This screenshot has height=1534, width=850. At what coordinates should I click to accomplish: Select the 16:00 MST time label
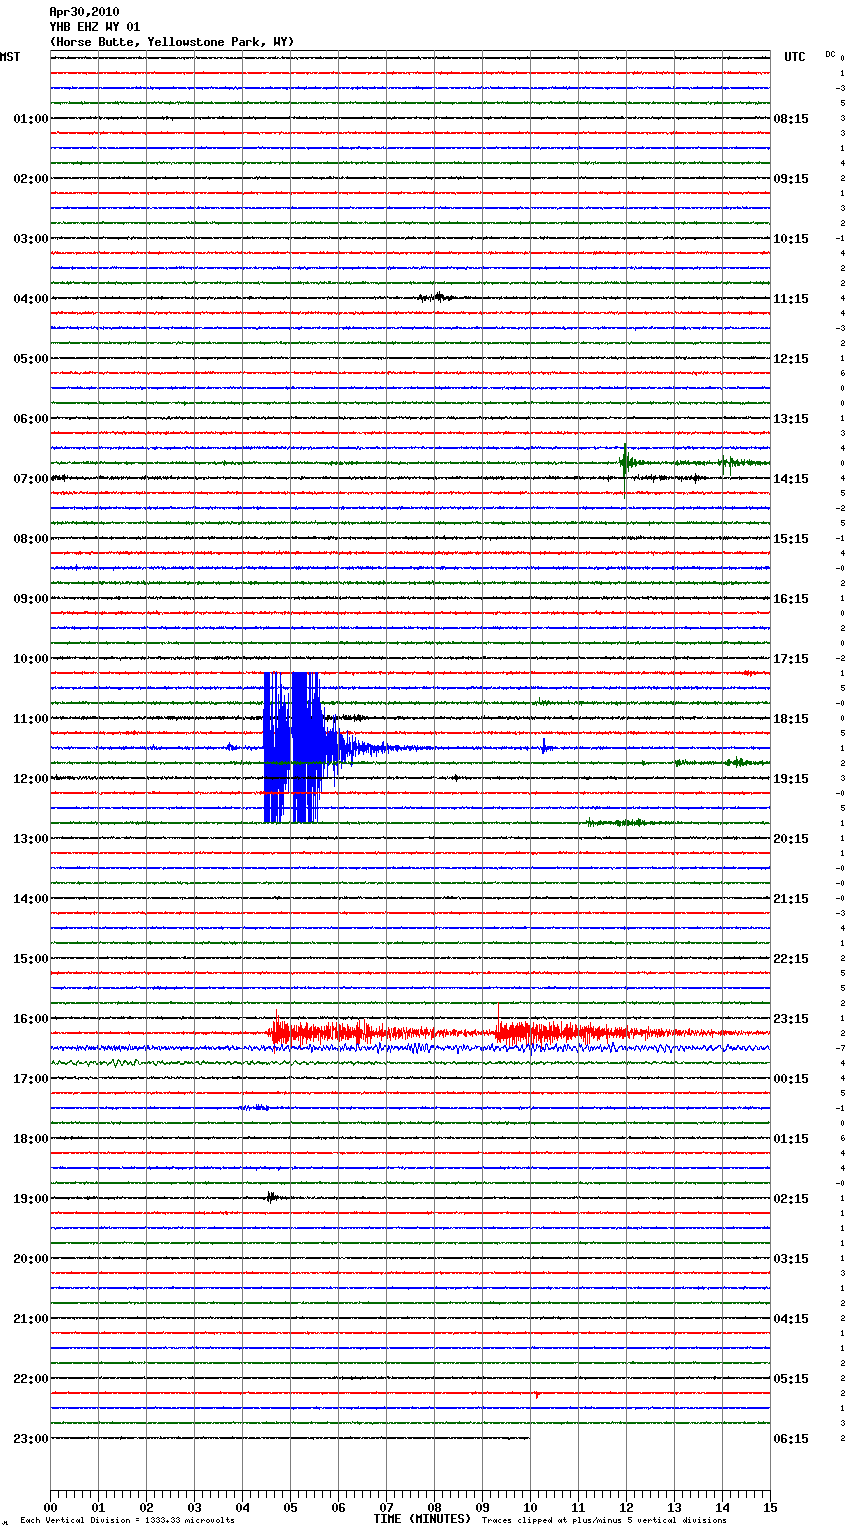[30, 1019]
